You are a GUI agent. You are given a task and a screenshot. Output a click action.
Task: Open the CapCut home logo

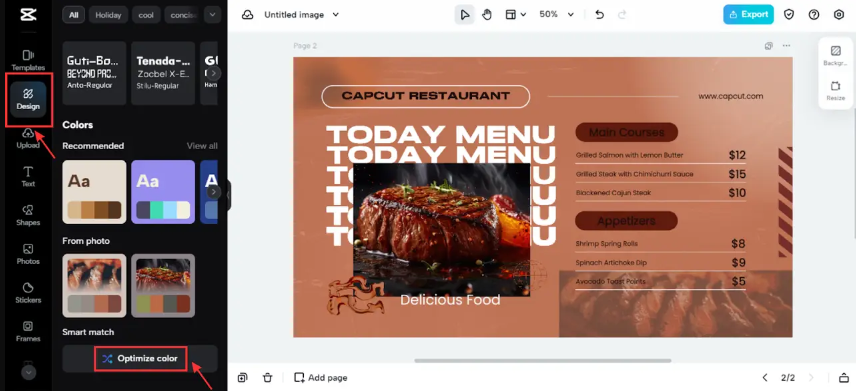pyautogui.click(x=28, y=15)
